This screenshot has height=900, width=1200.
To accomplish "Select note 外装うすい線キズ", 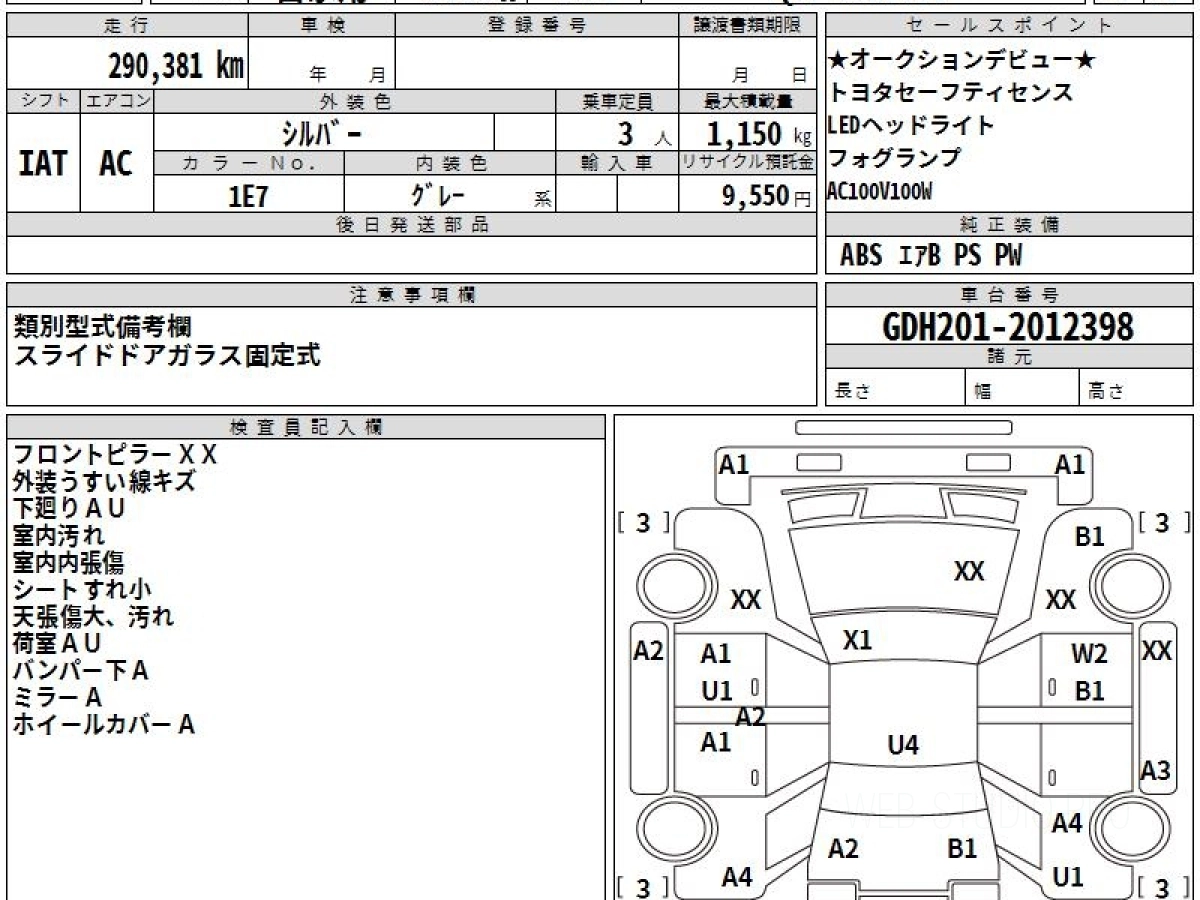I will (x=104, y=482).
